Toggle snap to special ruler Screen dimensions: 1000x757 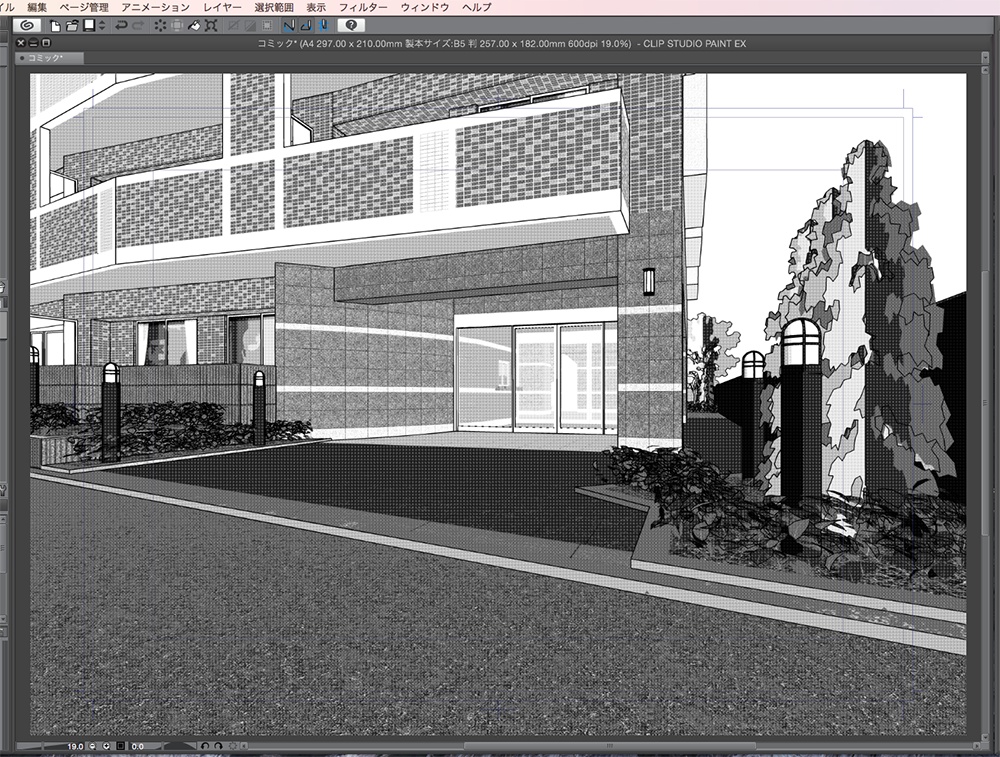(305, 27)
